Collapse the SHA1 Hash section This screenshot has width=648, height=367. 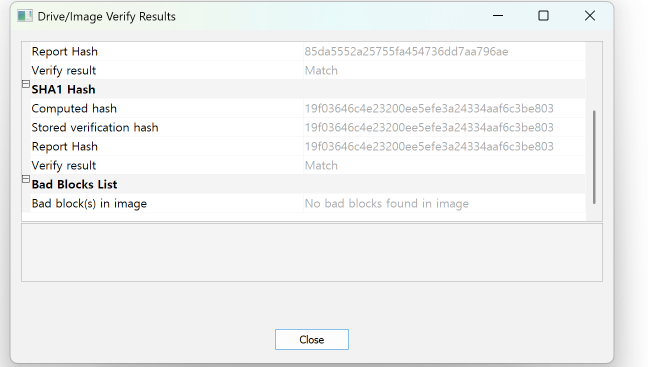coord(26,84)
